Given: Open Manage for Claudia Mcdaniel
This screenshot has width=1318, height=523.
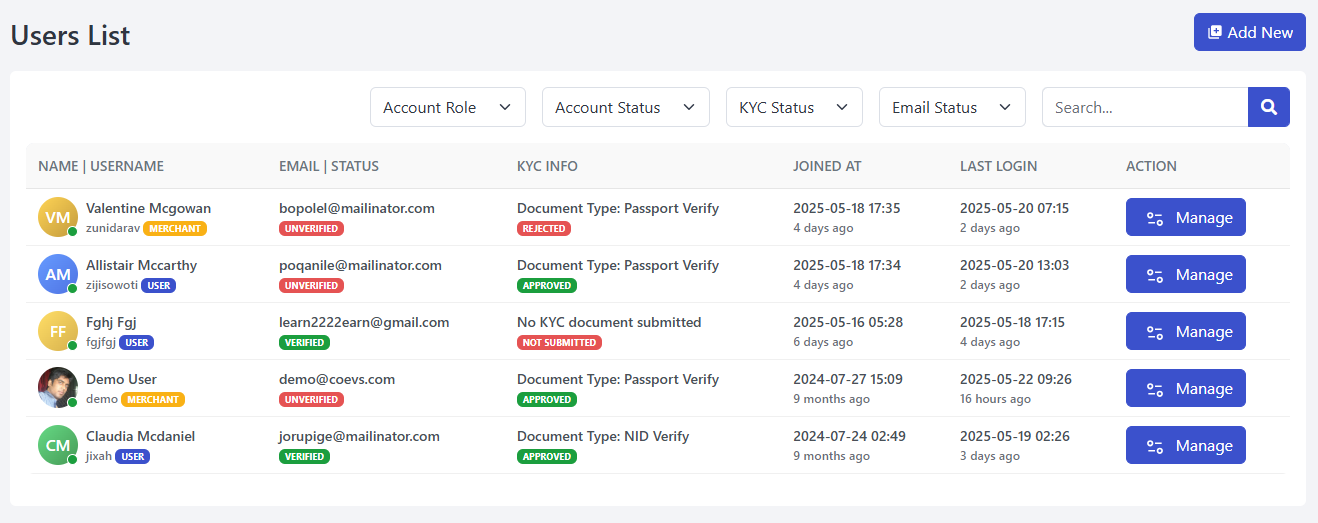Looking at the screenshot, I should click(1185, 445).
